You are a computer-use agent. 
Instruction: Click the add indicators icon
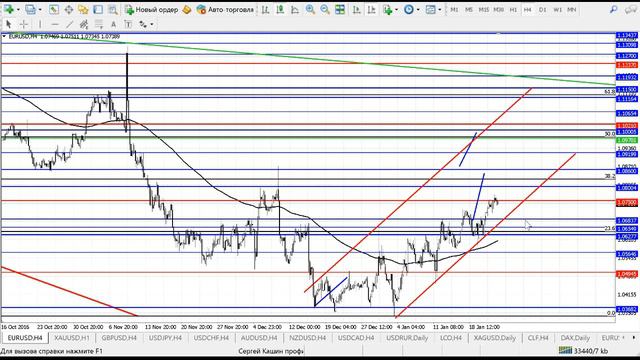(x=388, y=9)
